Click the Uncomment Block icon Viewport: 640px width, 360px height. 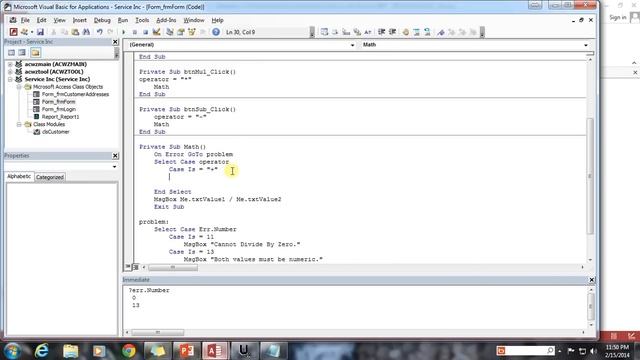[427, 32]
